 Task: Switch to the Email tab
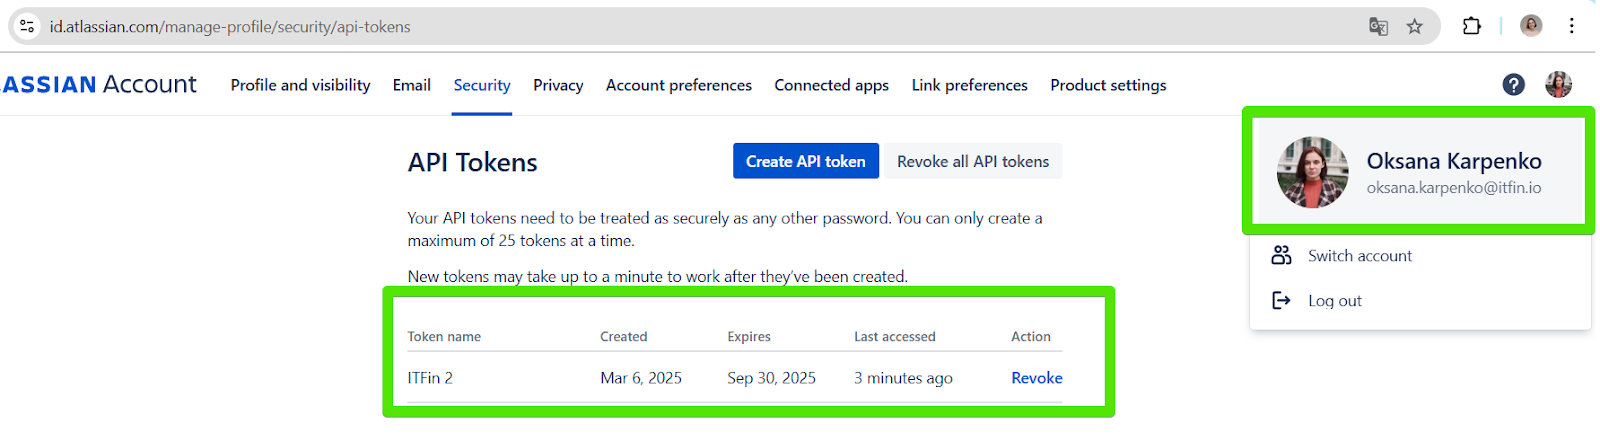point(412,85)
